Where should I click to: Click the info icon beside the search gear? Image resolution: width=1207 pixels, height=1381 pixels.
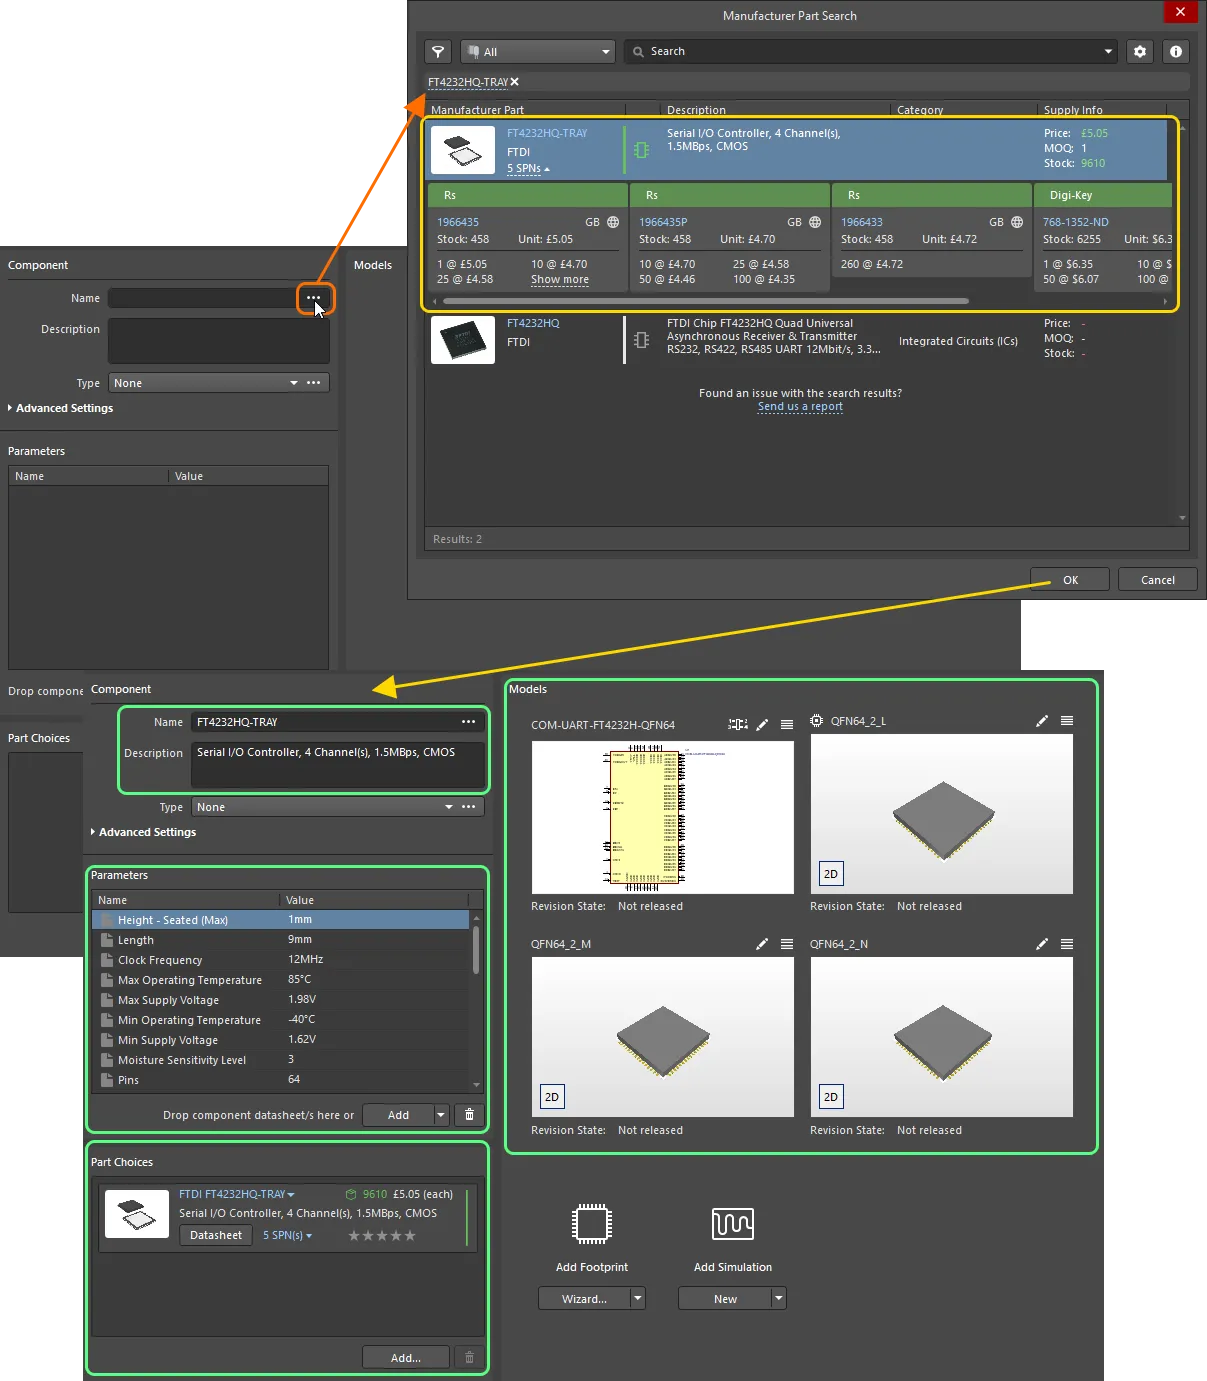1176,51
